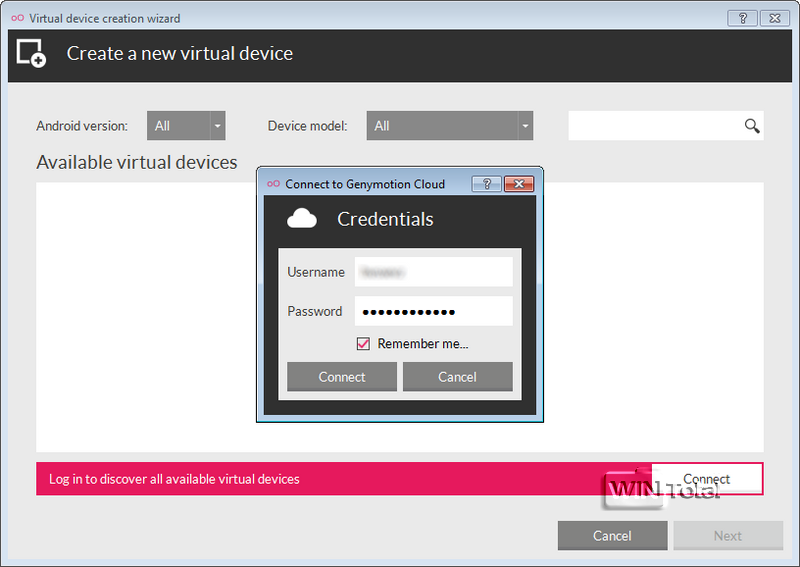Click Connect in the pink login banner
Screen dimensions: 800x567
[x=707, y=479]
